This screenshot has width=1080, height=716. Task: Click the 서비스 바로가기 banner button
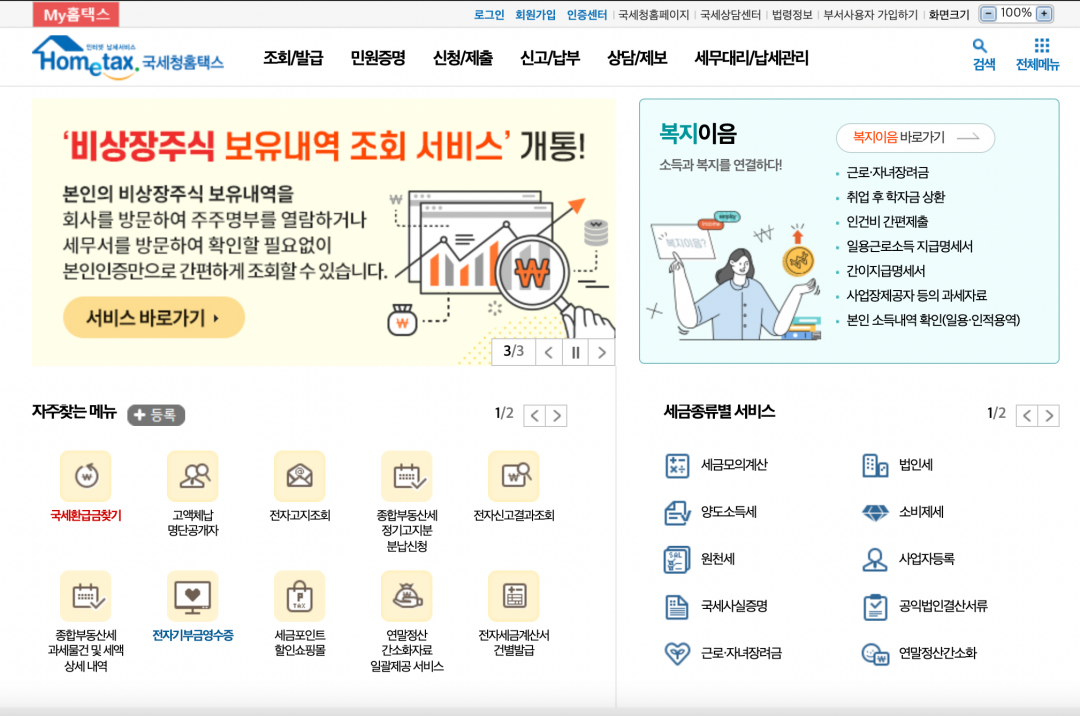click(154, 317)
